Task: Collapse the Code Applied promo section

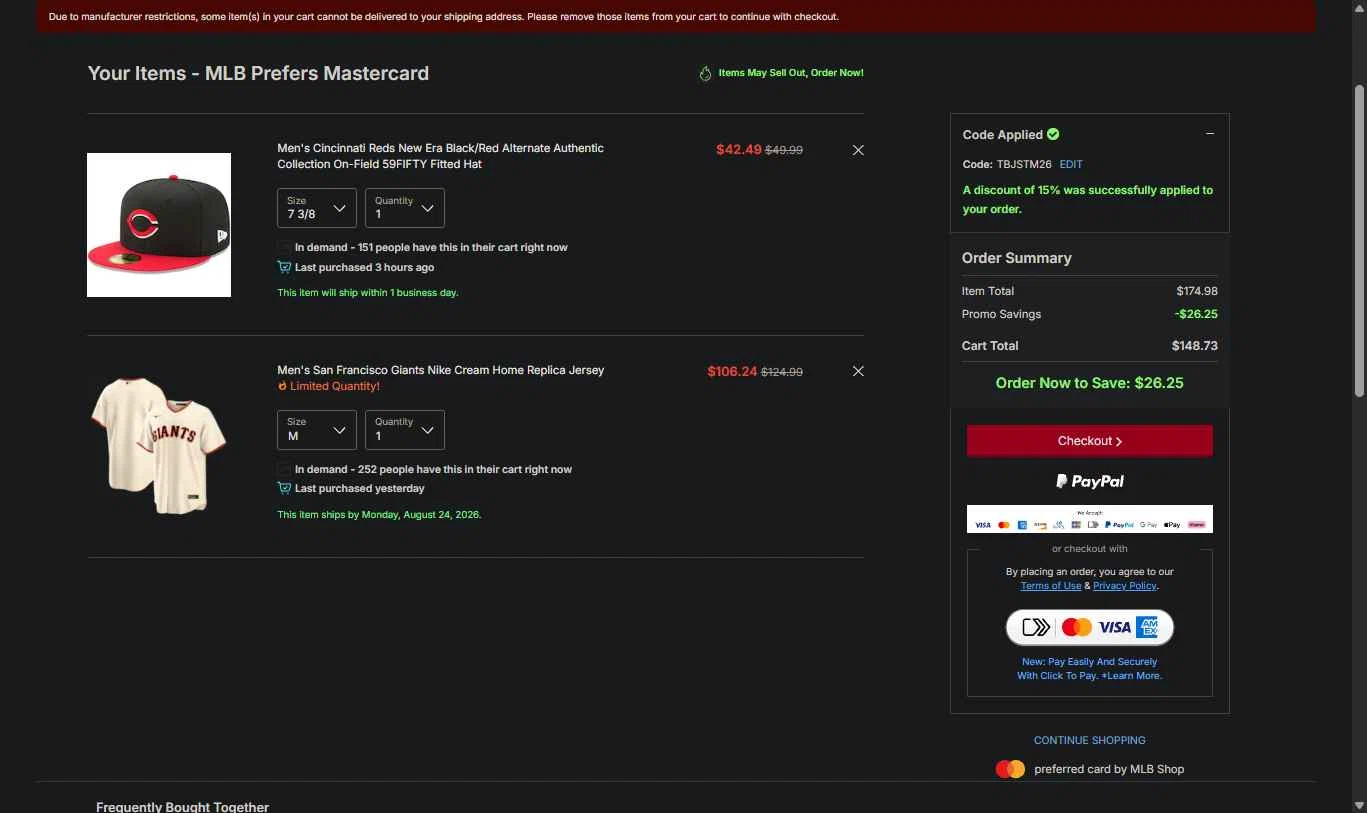Action: [1210, 134]
